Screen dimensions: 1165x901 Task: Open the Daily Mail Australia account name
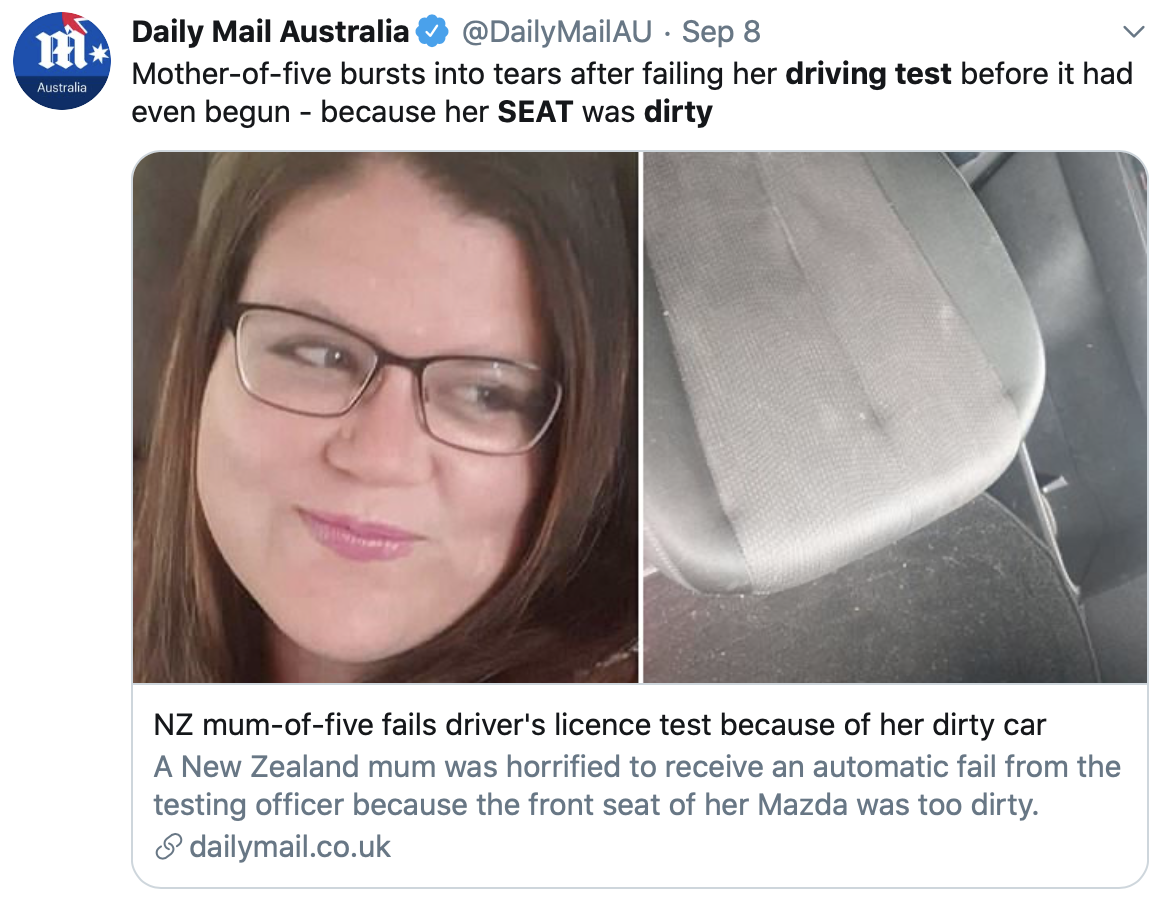click(x=270, y=31)
